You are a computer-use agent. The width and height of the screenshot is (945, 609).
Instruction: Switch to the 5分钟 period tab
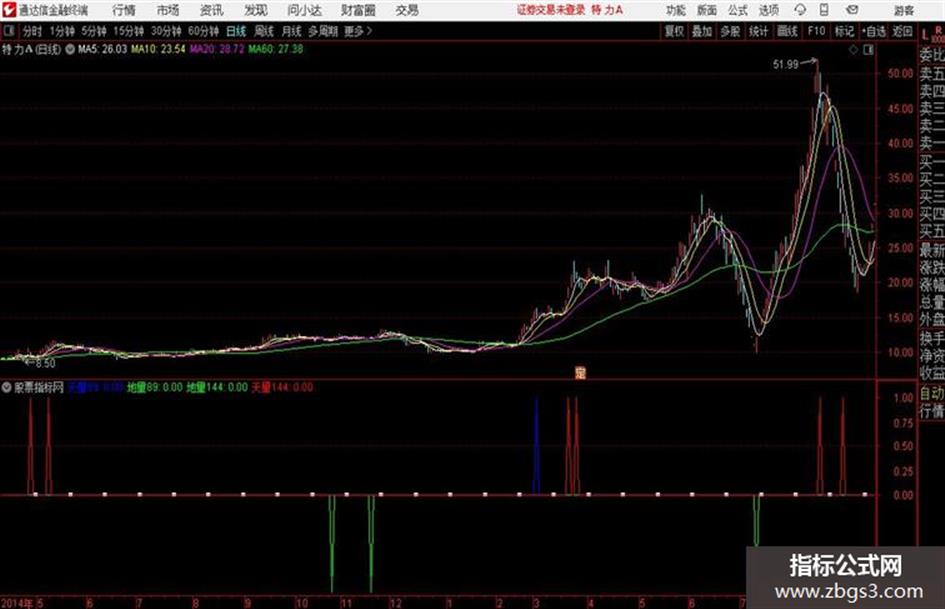94,31
